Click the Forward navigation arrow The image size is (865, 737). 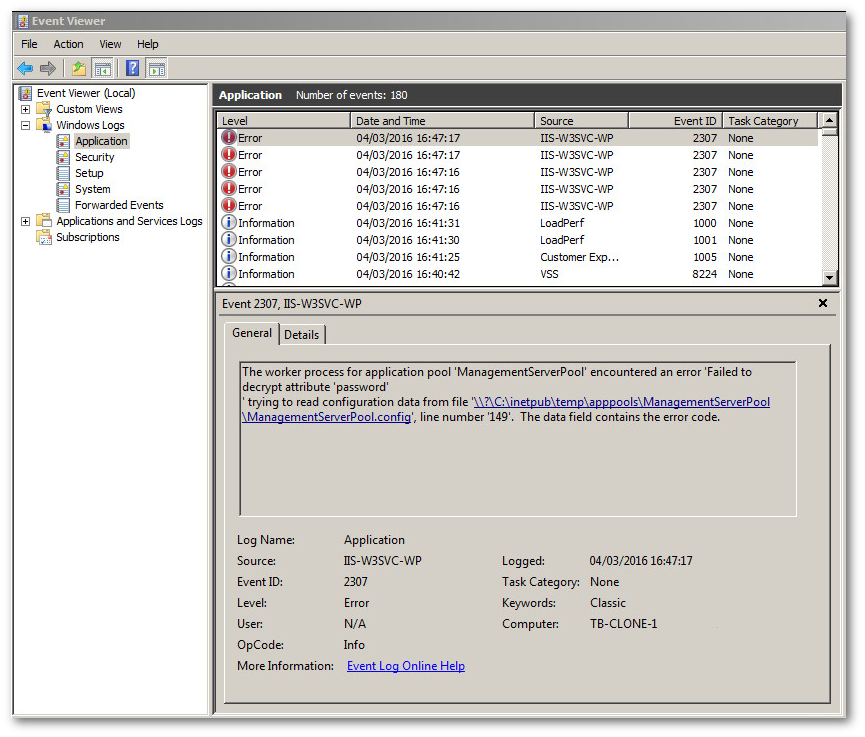[x=46, y=68]
